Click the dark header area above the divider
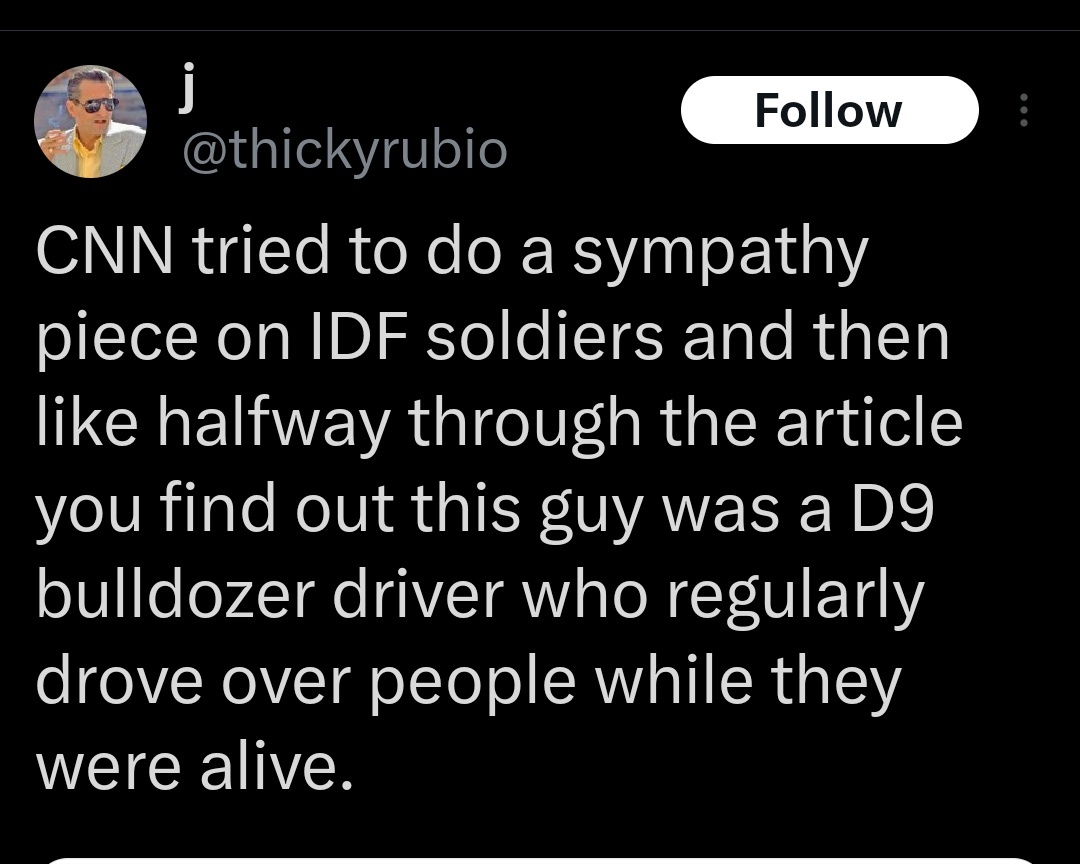Screen dimensions: 1080x864 540,14
